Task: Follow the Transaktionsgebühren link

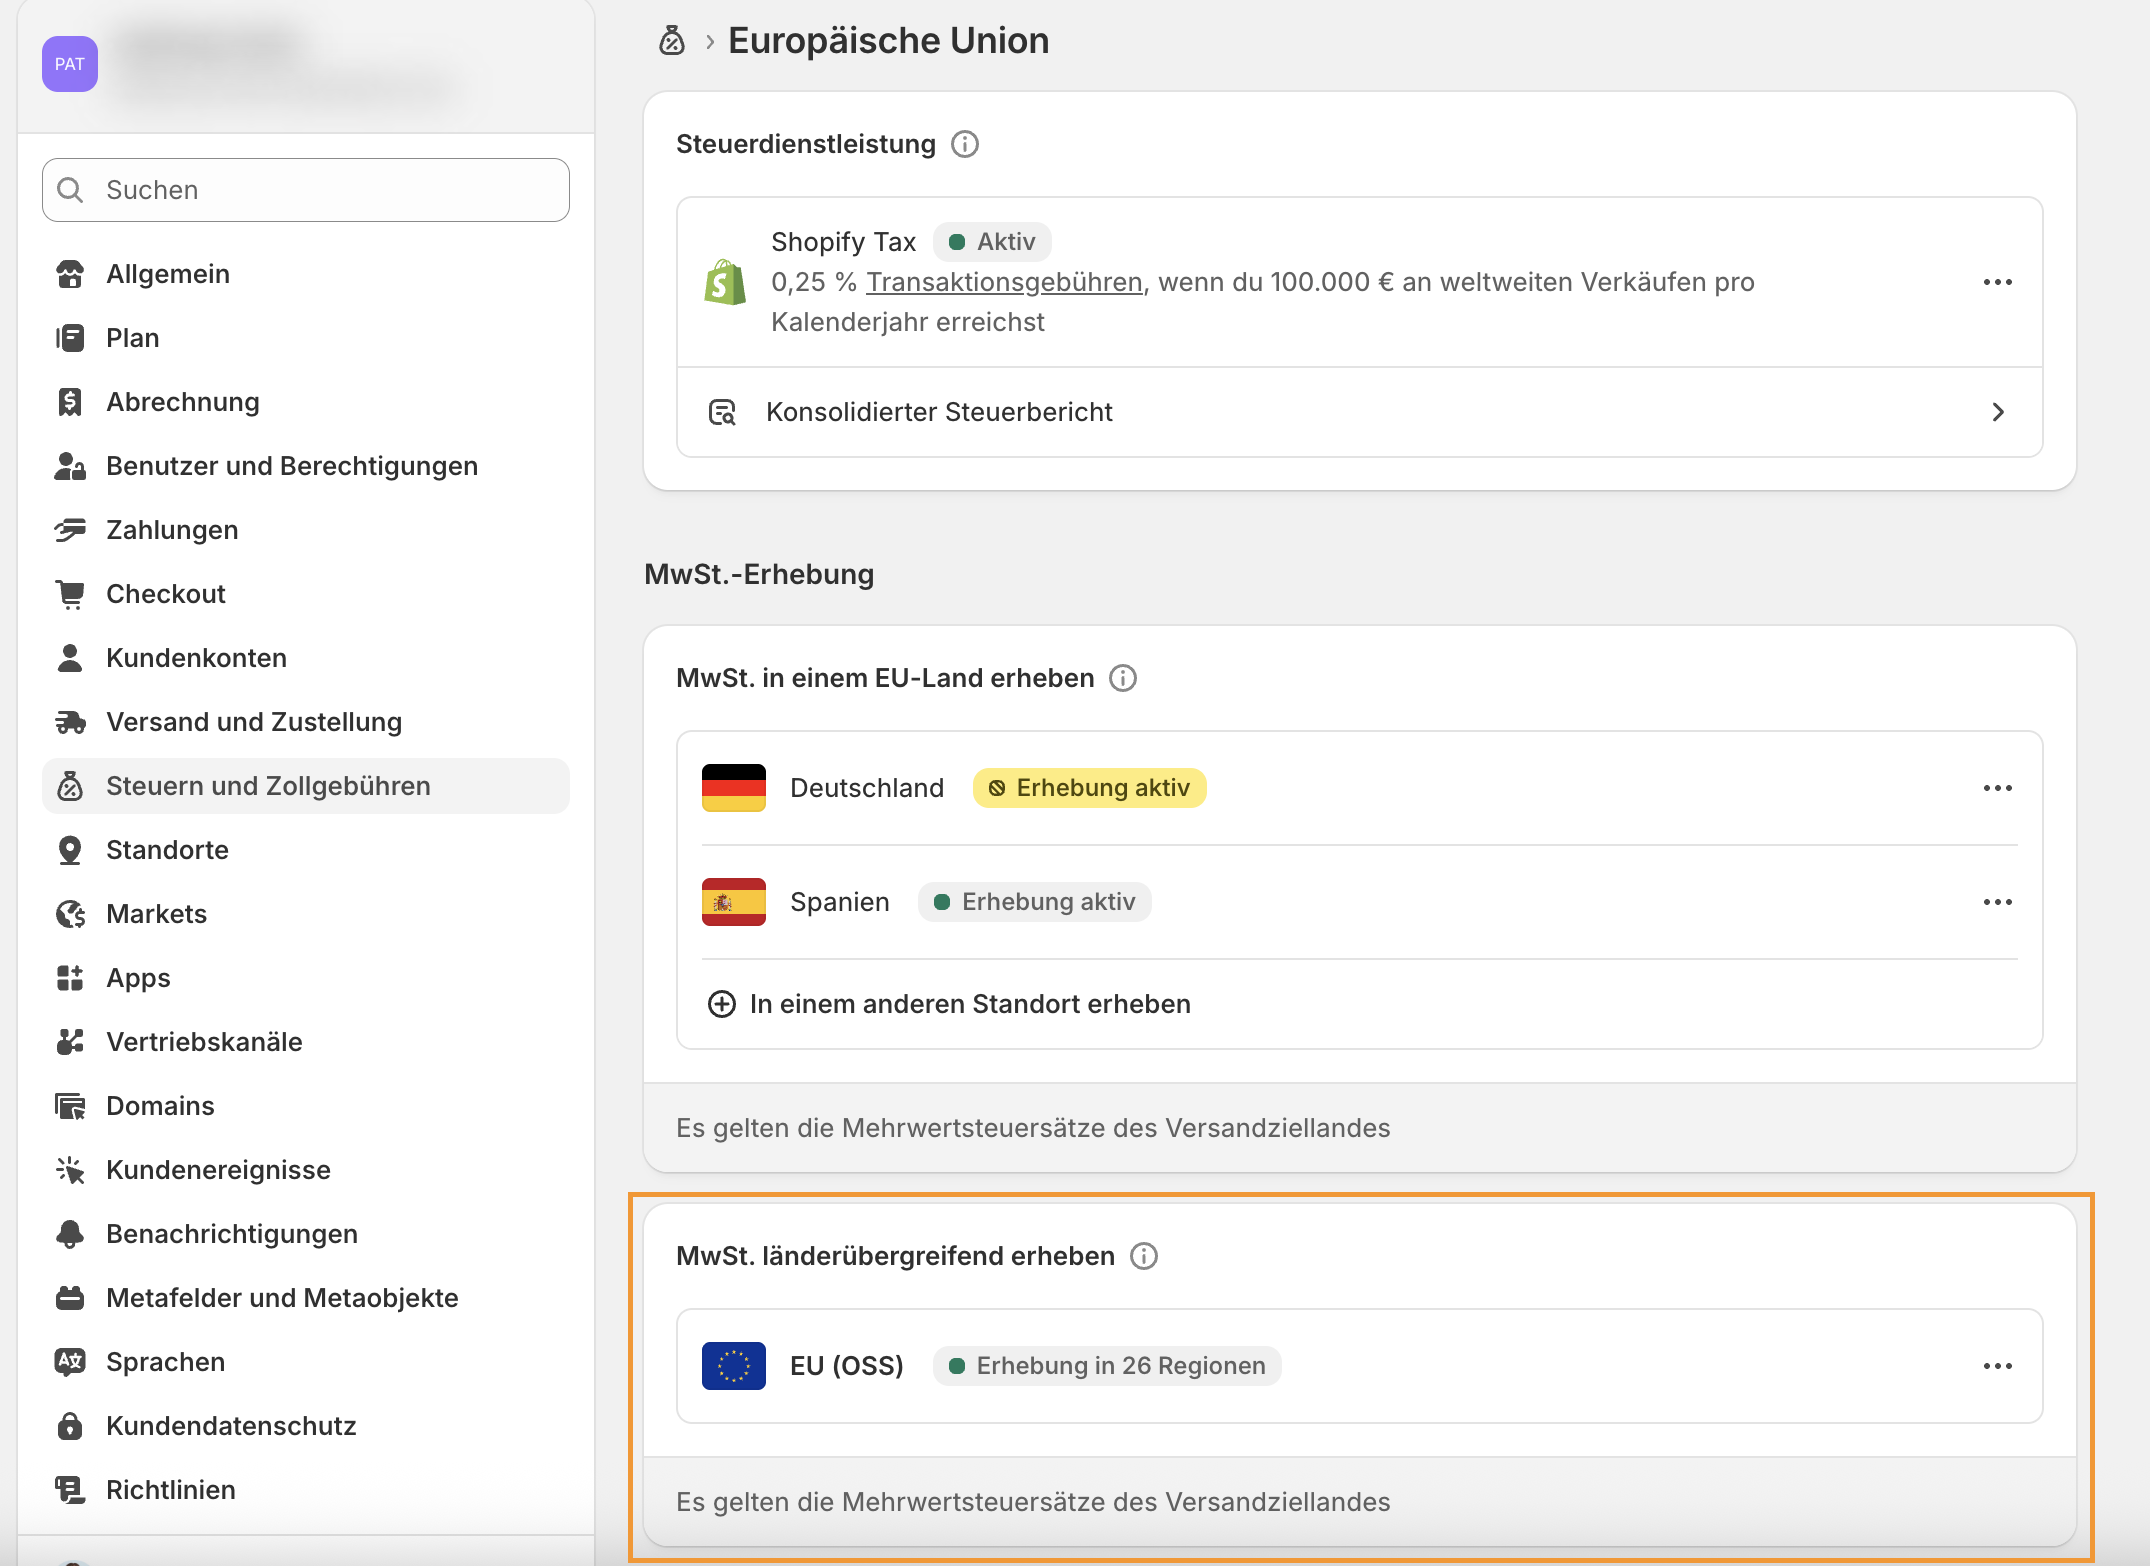Action: [x=1003, y=282]
